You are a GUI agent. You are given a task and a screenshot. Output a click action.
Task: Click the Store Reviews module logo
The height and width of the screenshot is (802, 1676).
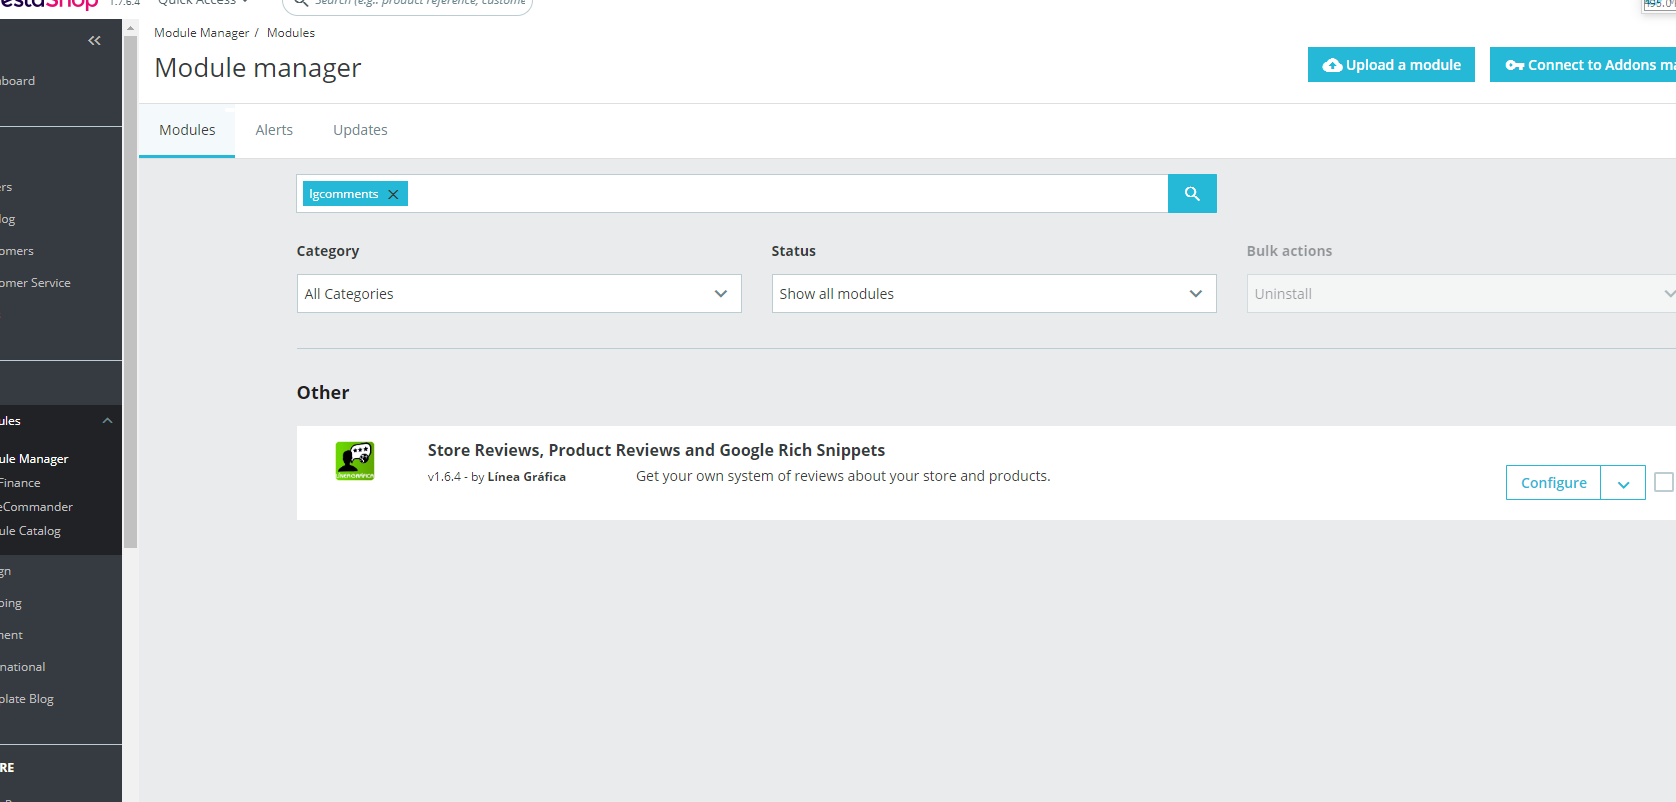coord(355,461)
